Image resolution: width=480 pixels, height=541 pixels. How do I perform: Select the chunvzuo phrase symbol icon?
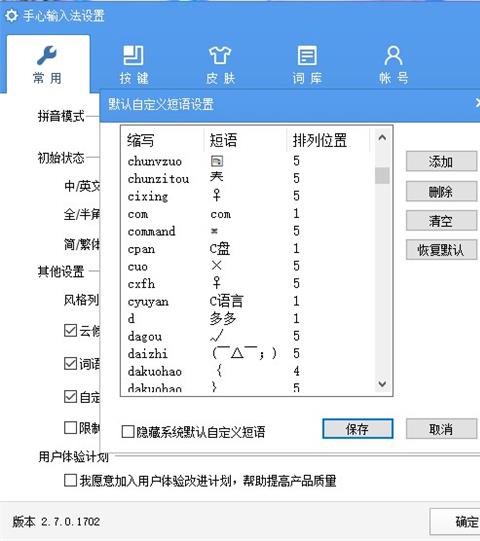point(217,161)
